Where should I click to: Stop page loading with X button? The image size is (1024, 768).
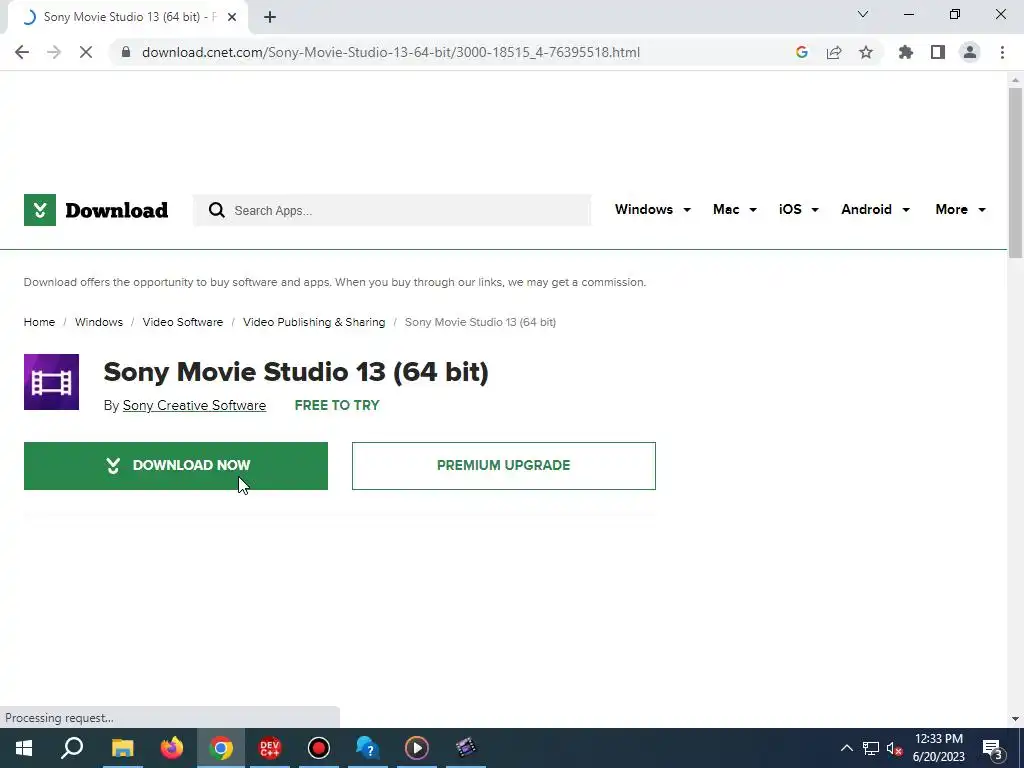(86, 52)
